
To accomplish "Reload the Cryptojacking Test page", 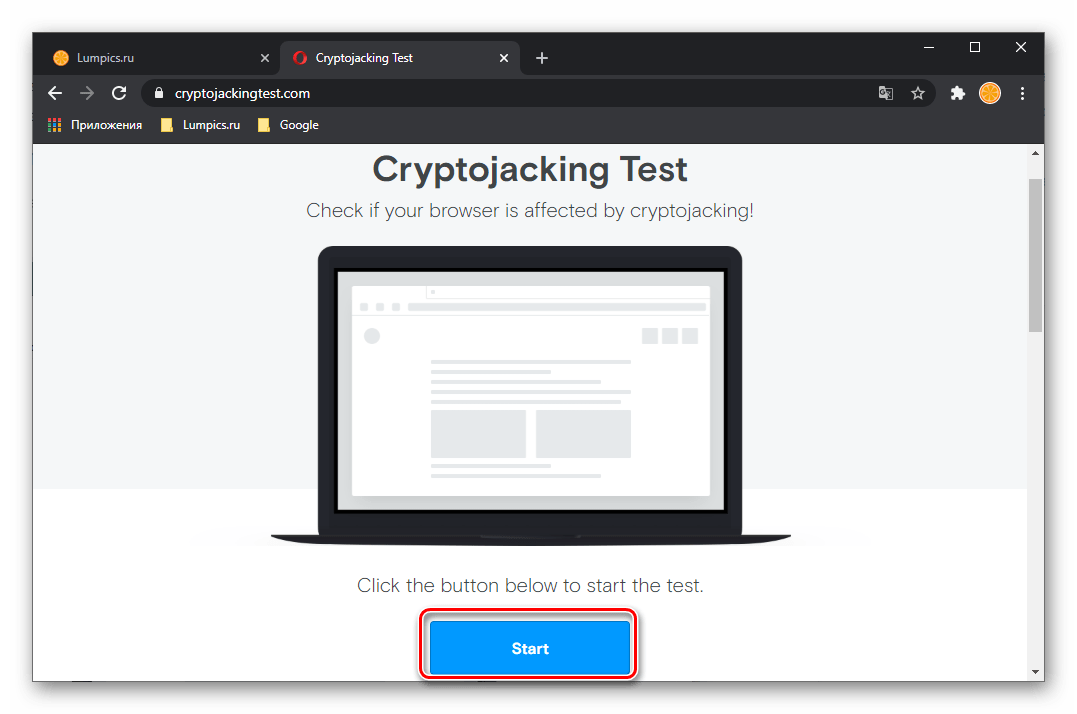I will pos(119,93).
